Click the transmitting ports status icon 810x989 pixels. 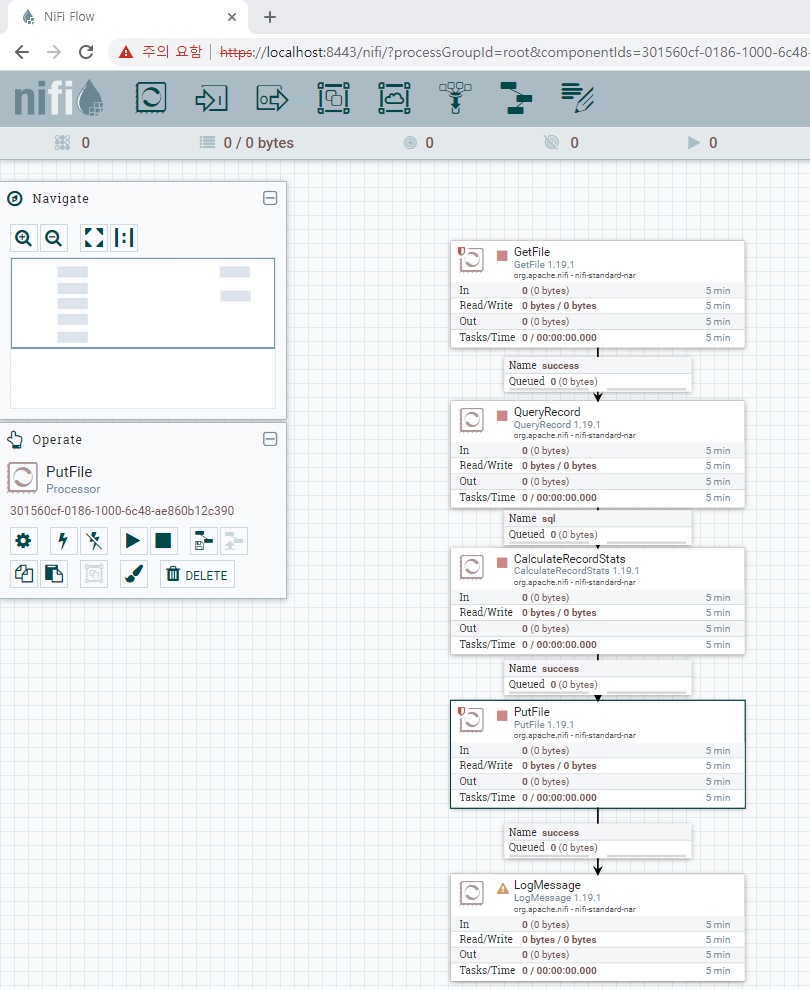coord(410,143)
